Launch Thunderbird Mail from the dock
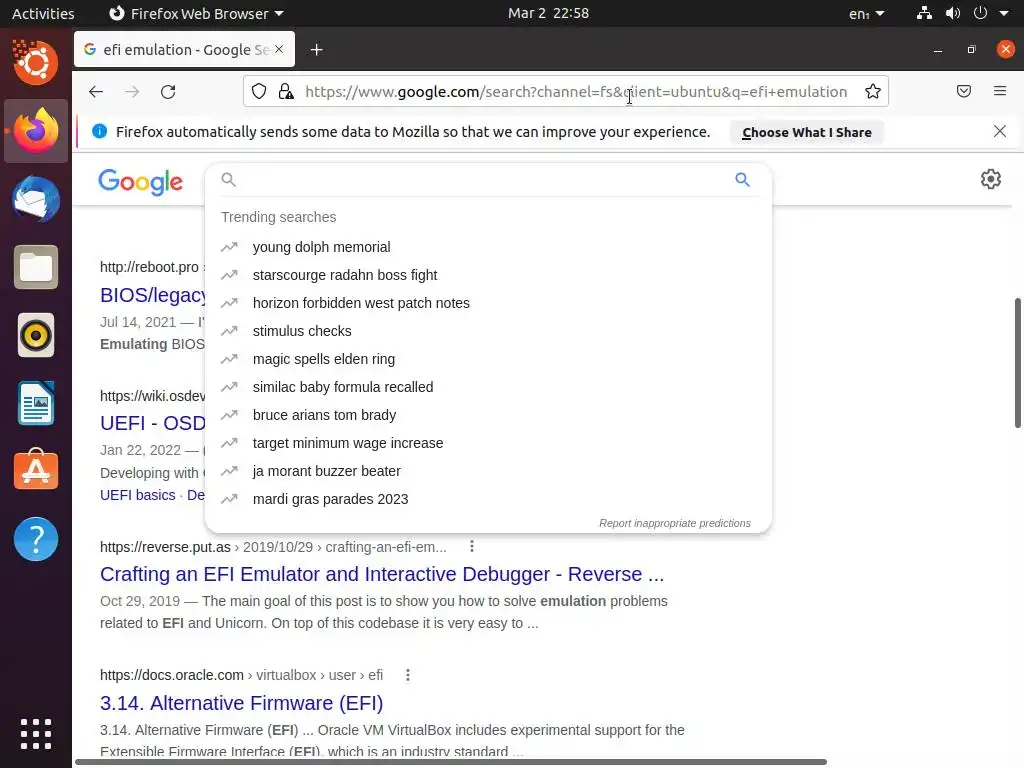 [x=36, y=199]
